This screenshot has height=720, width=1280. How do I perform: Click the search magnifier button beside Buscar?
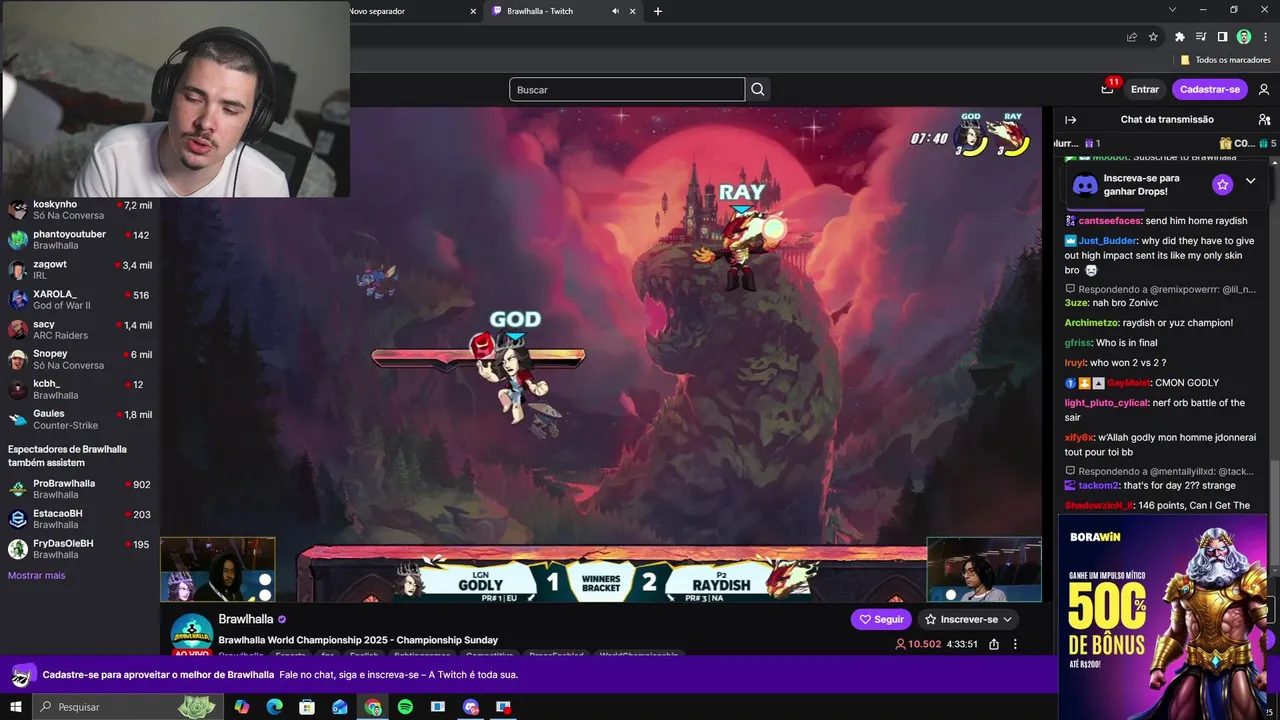[758, 90]
